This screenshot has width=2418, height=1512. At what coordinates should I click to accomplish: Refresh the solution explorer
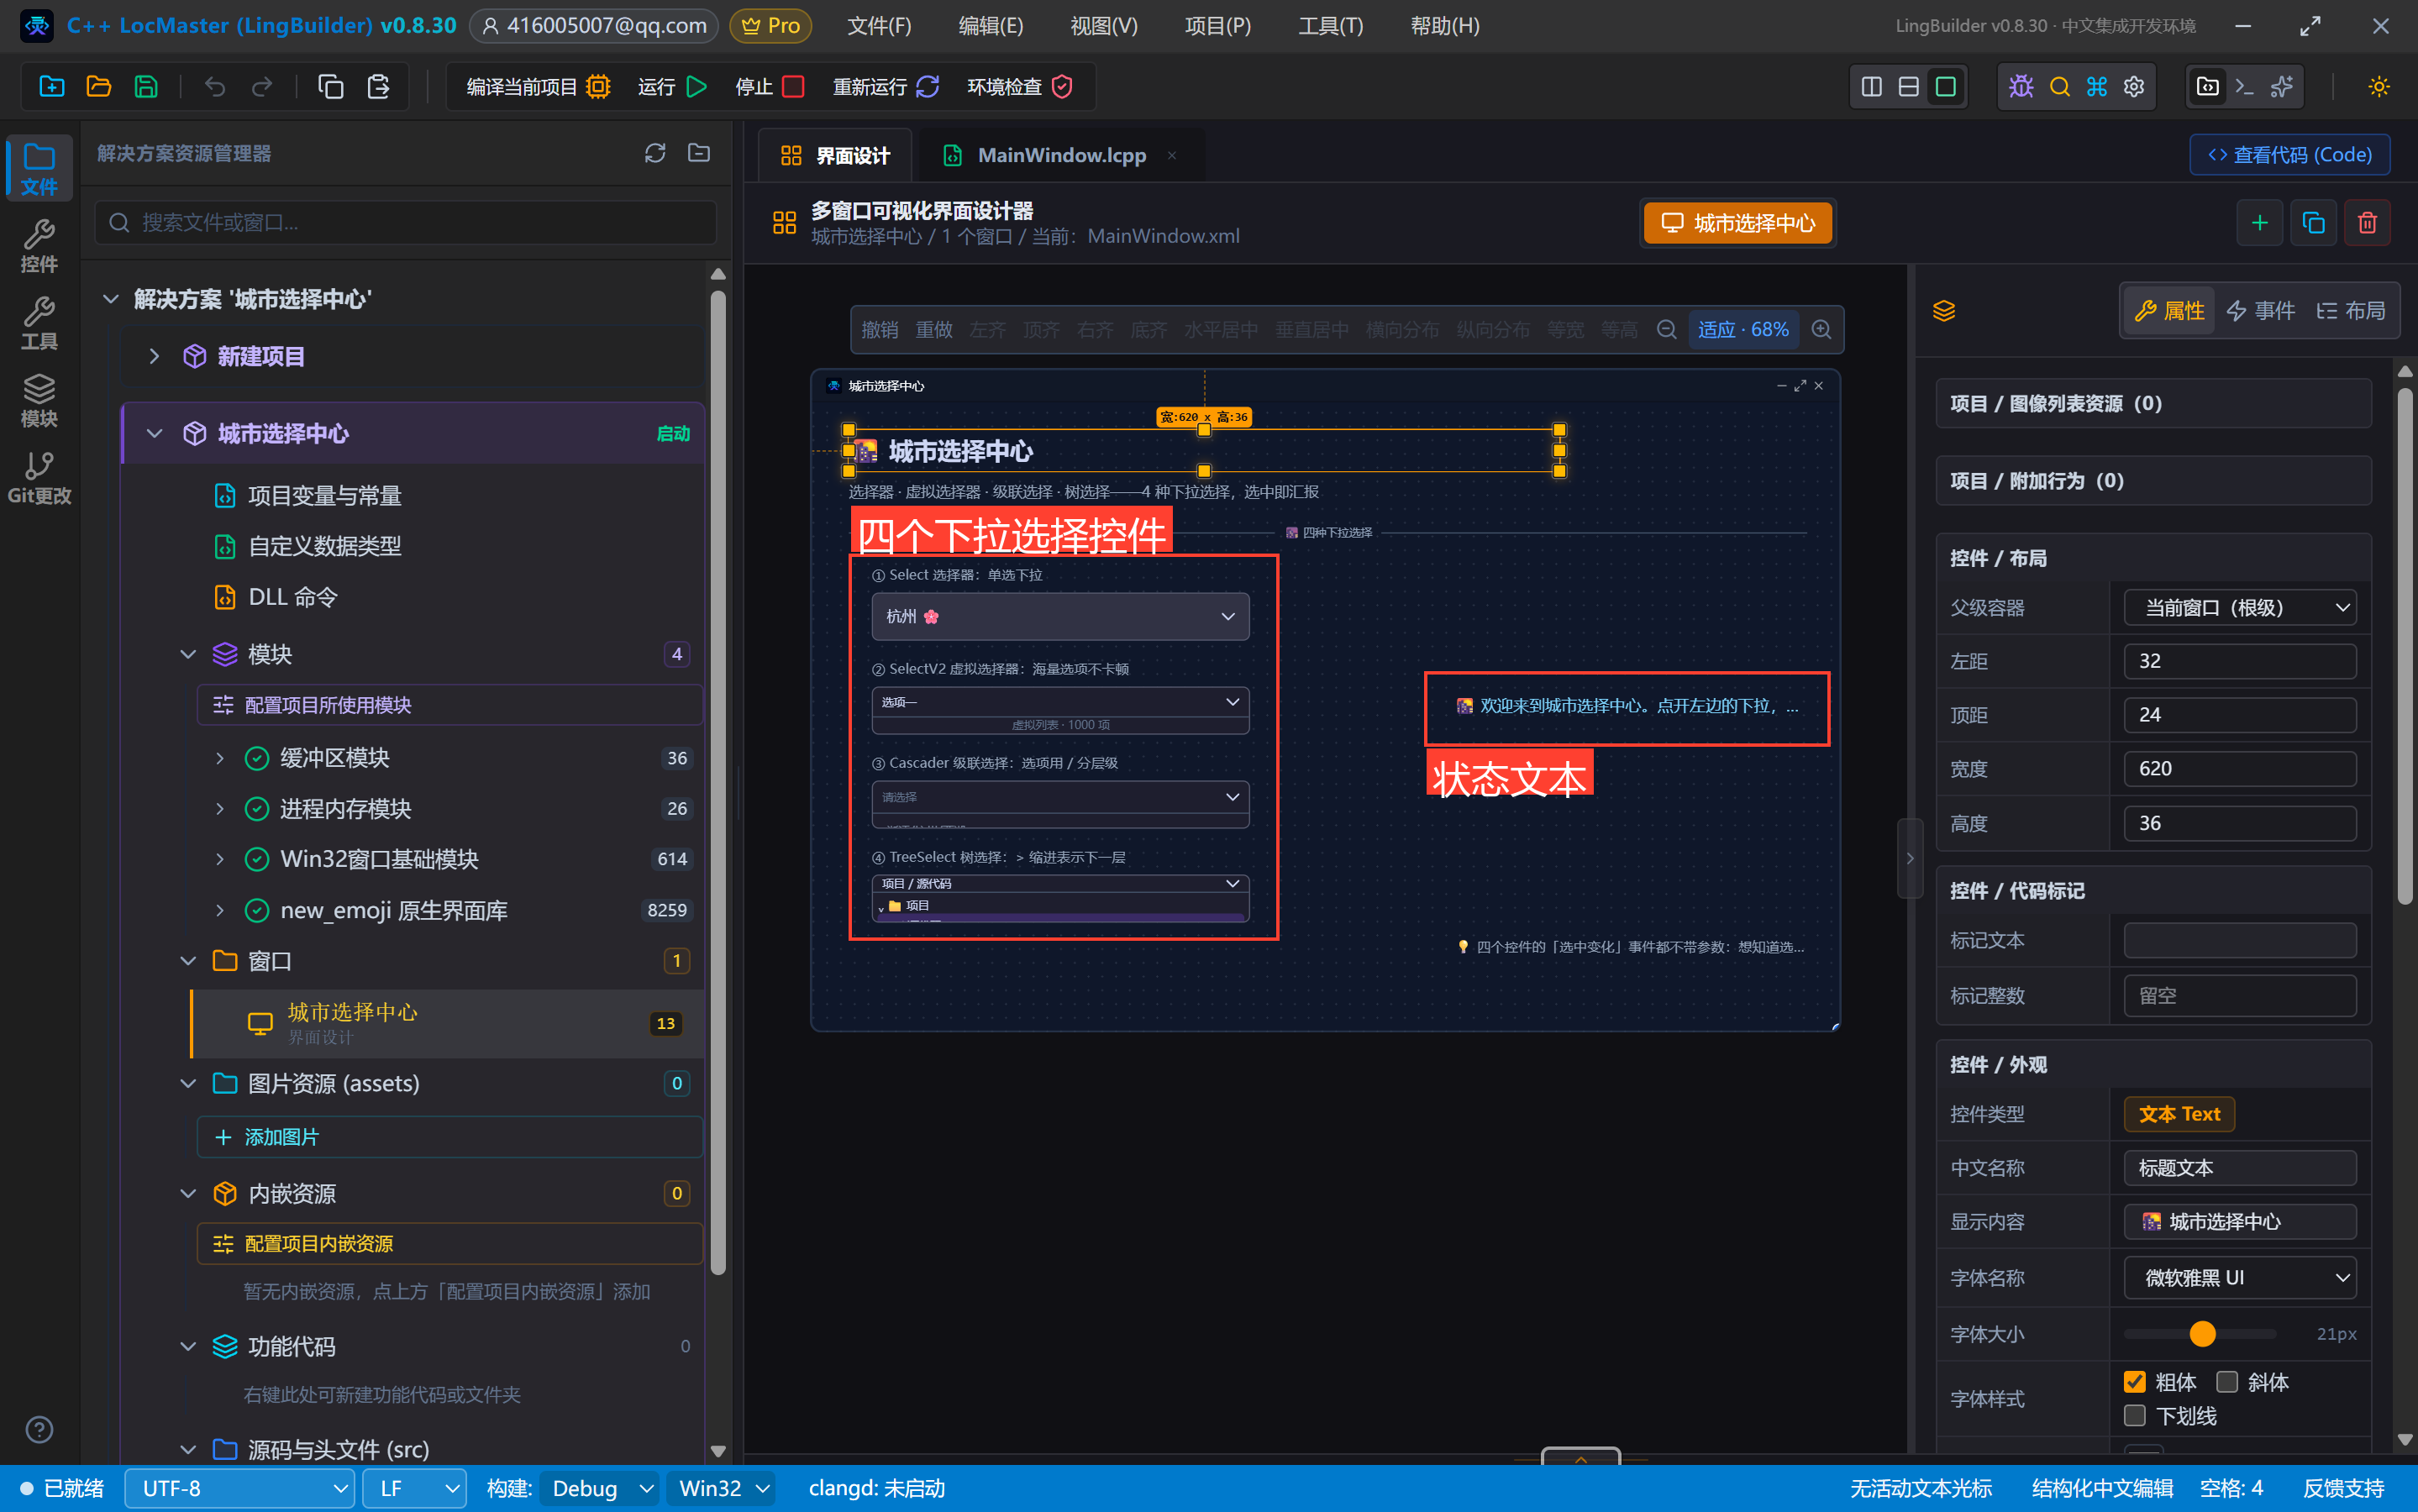click(655, 153)
